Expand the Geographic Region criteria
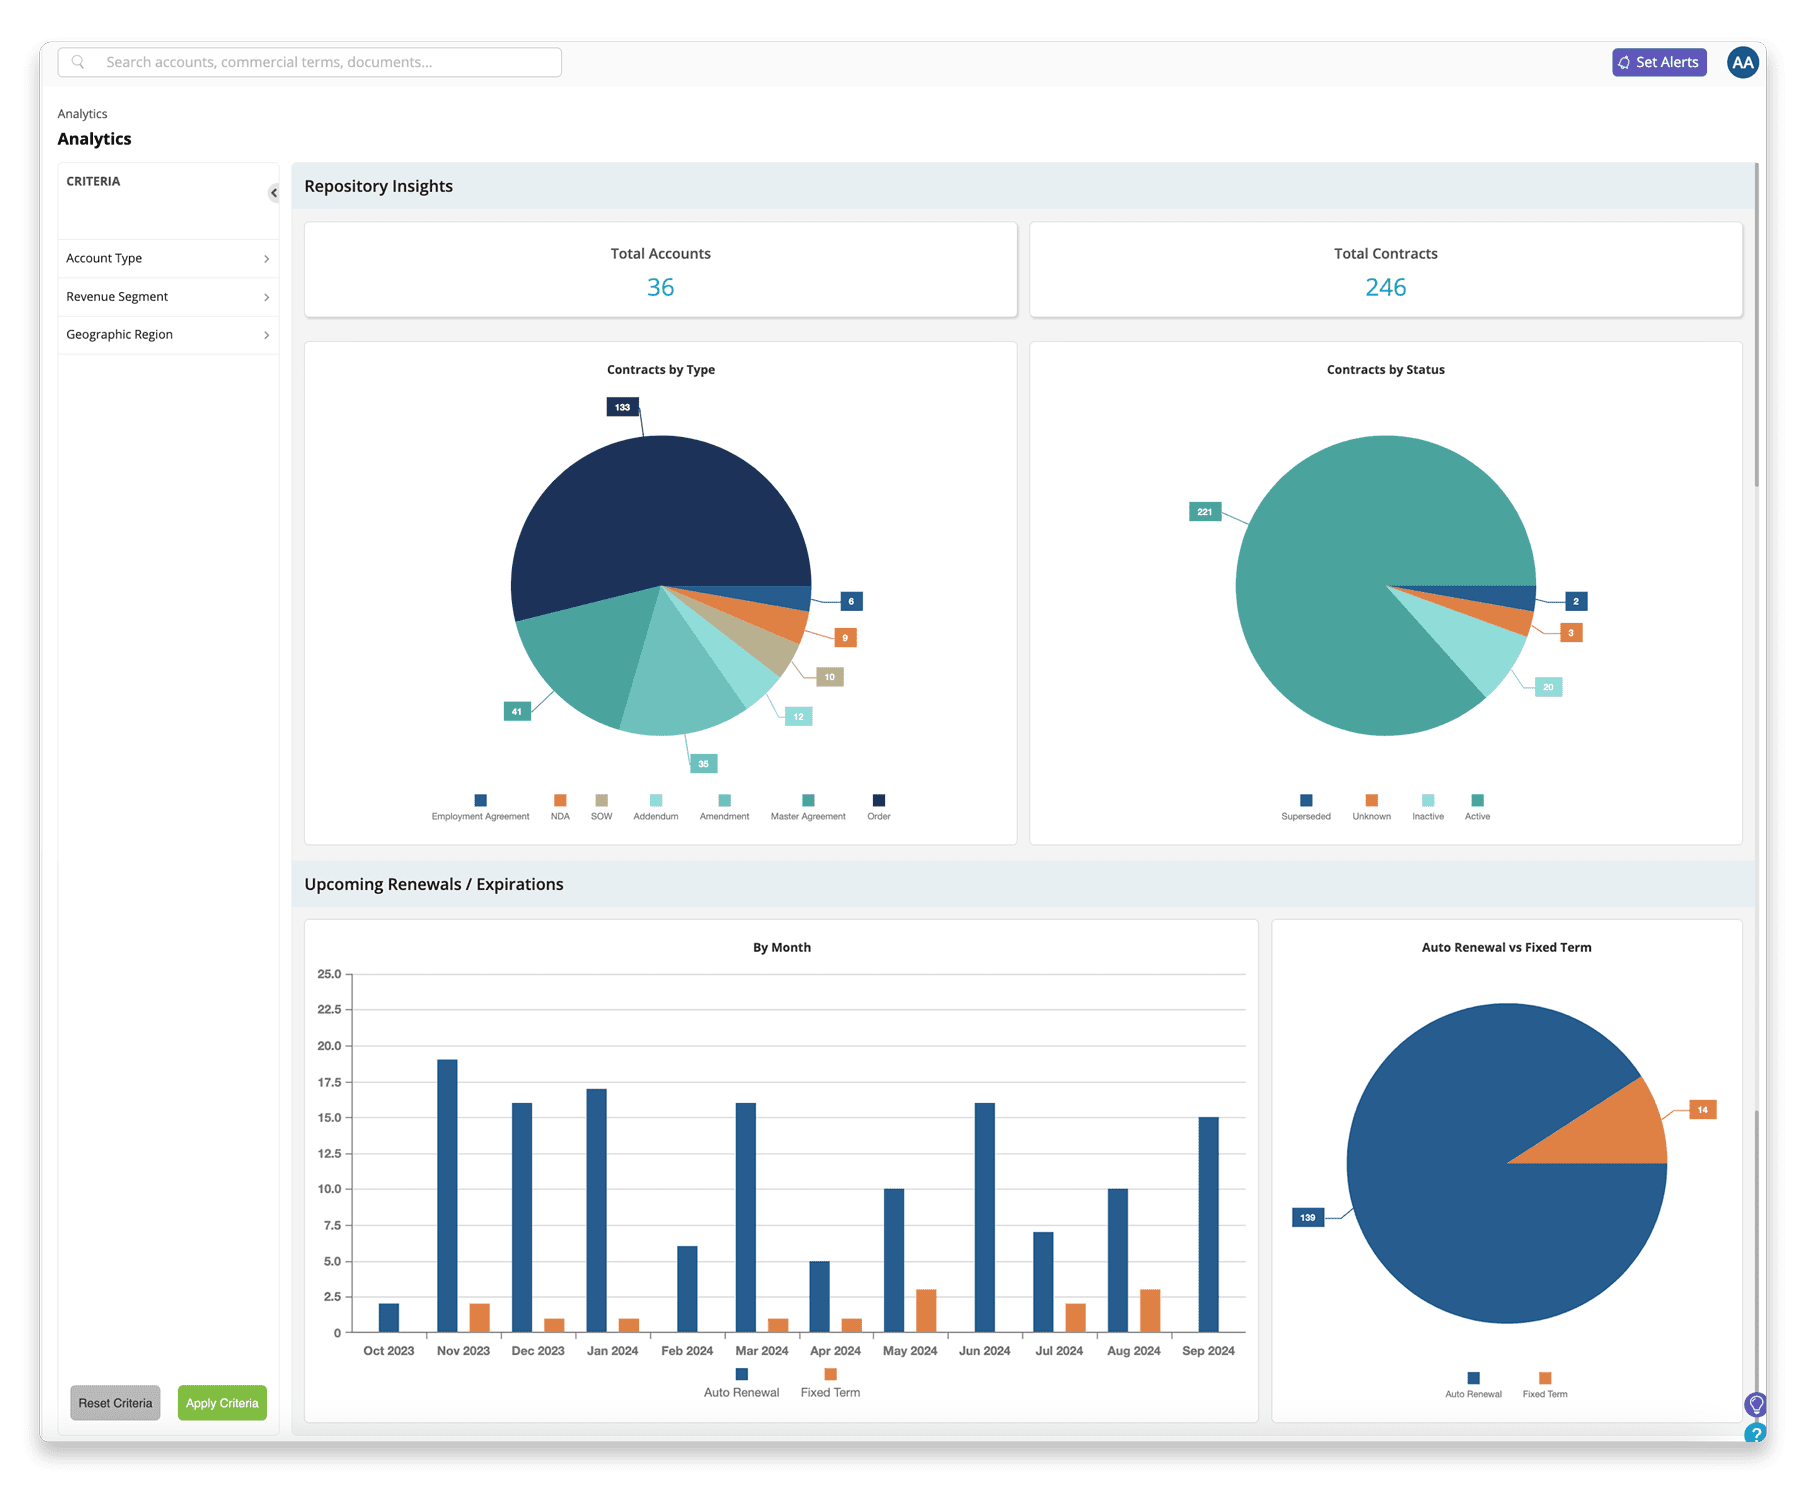This screenshot has height=1487, width=1800. coord(168,335)
